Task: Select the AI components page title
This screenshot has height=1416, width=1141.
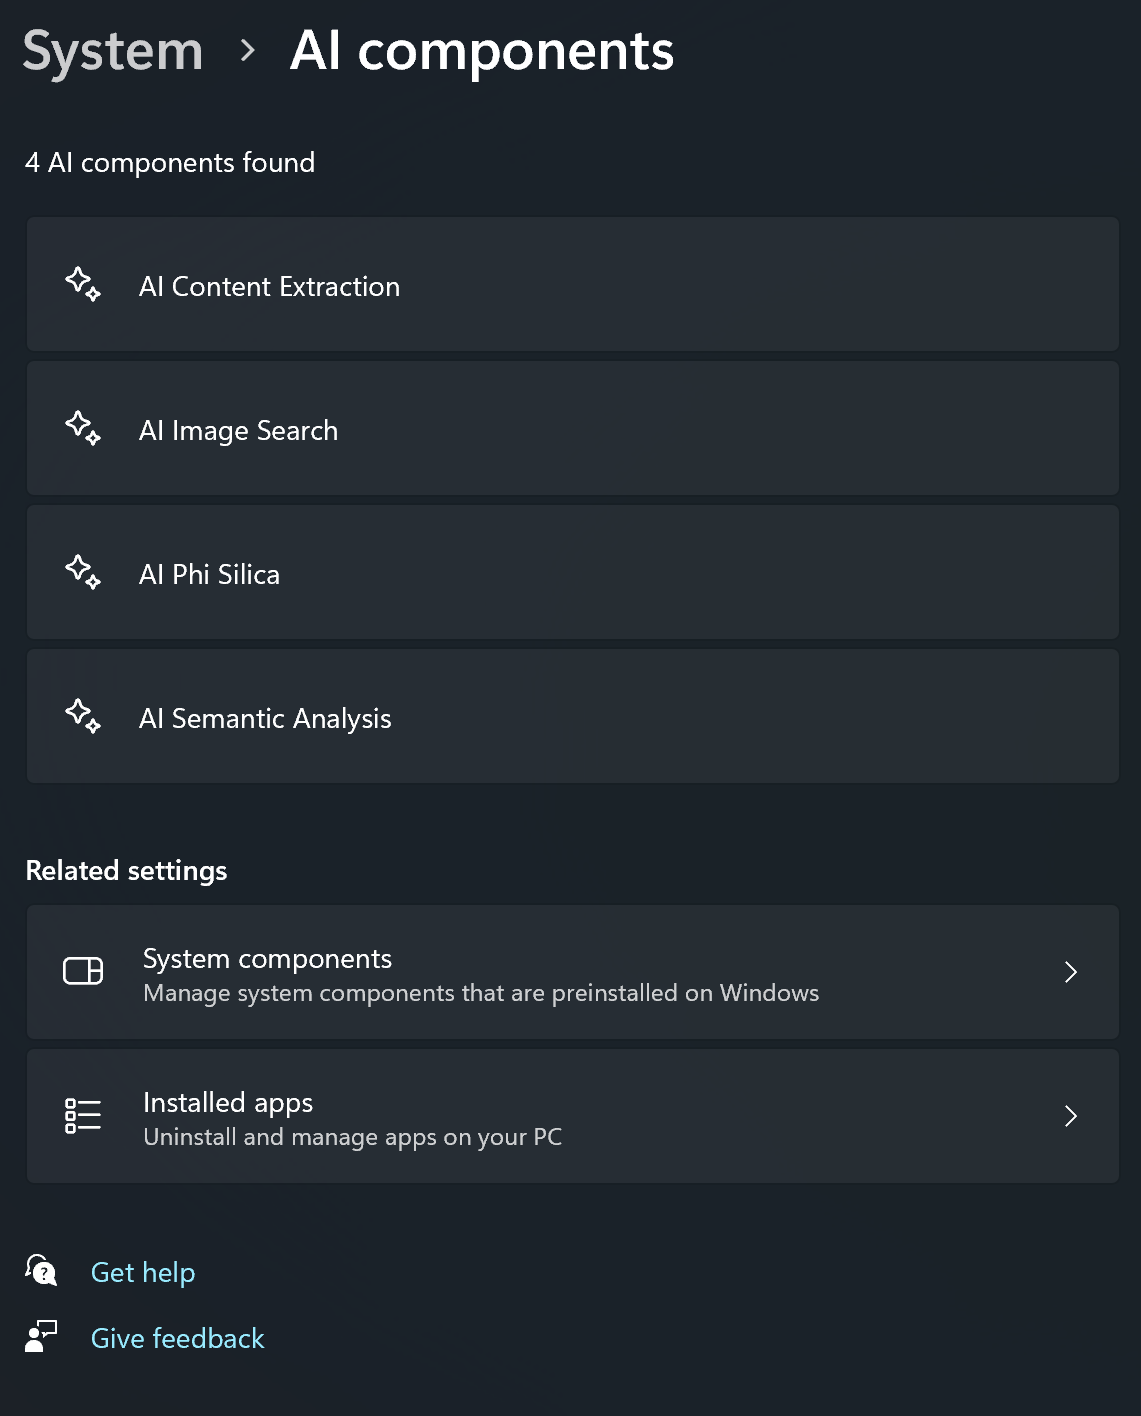Action: (x=482, y=51)
